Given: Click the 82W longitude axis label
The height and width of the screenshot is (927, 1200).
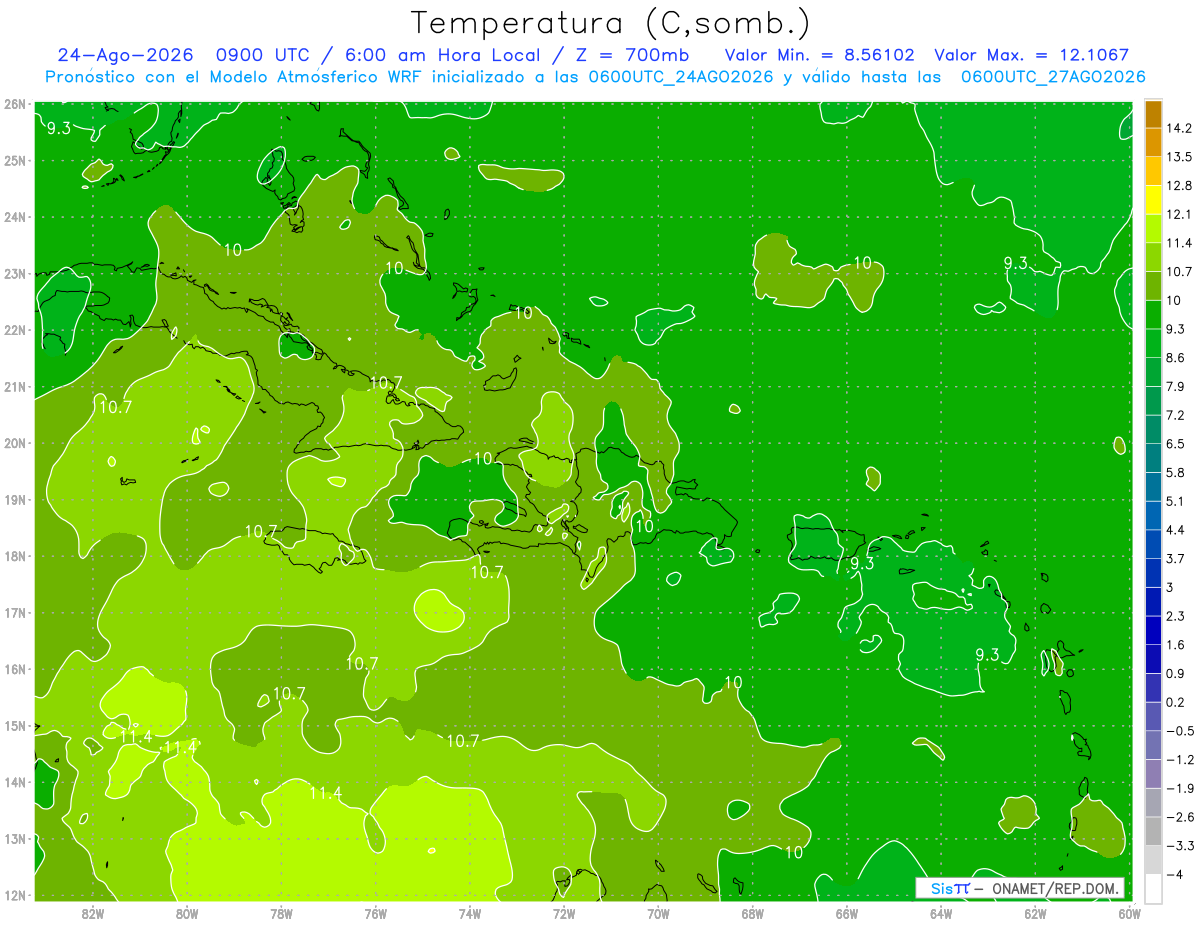Looking at the screenshot, I should coord(93,913).
